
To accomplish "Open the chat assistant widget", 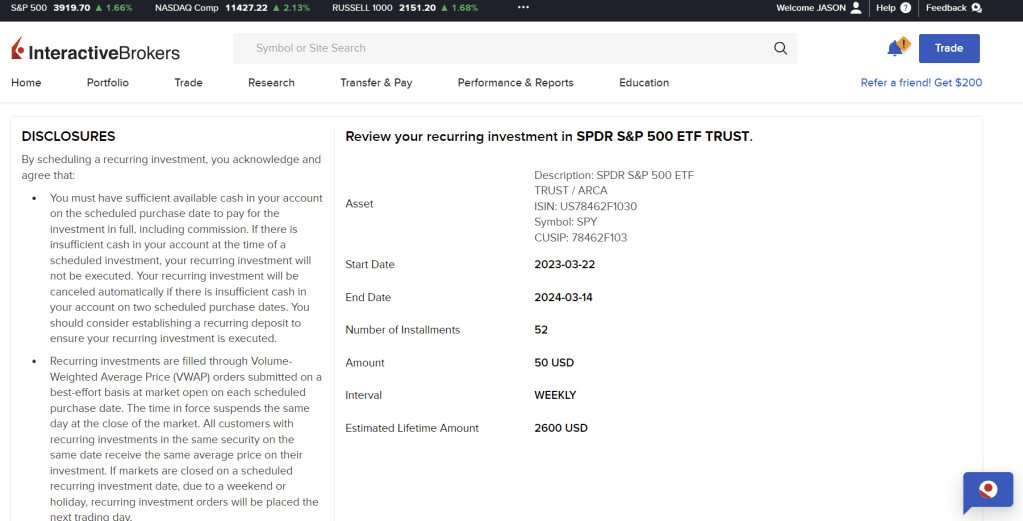I will [987, 491].
